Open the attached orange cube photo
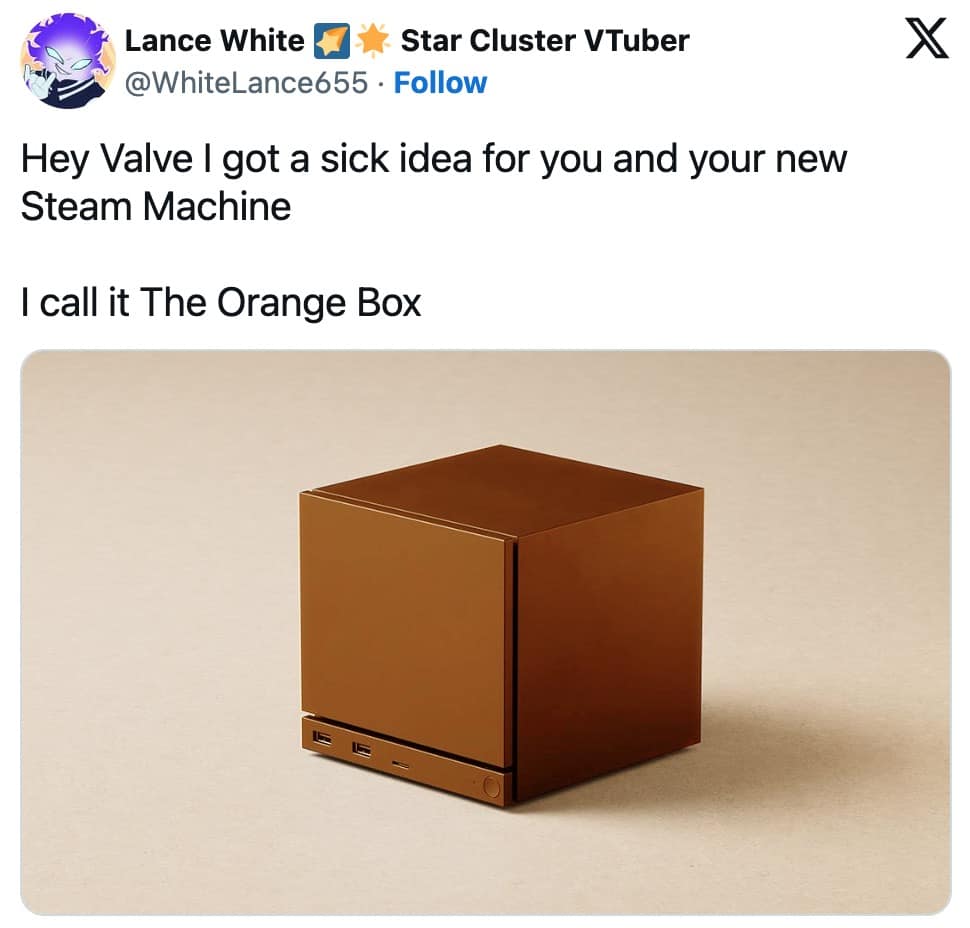The height and width of the screenshot is (928, 970). point(486,632)
